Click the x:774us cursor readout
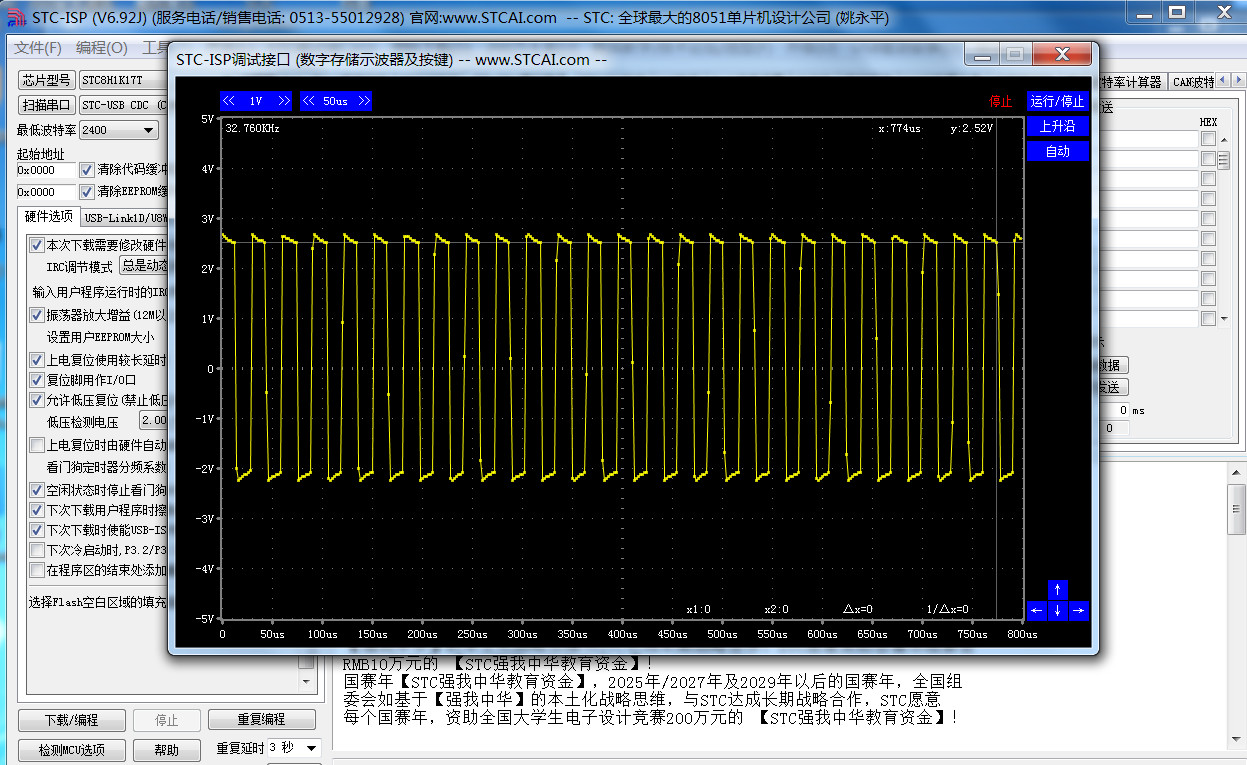 coord(899,129)
